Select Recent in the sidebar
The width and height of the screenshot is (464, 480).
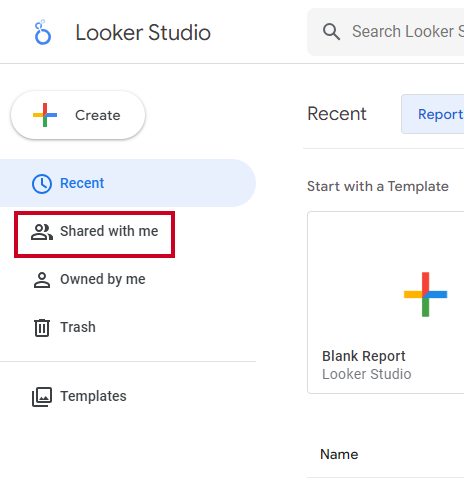click(x=128, y=183)
